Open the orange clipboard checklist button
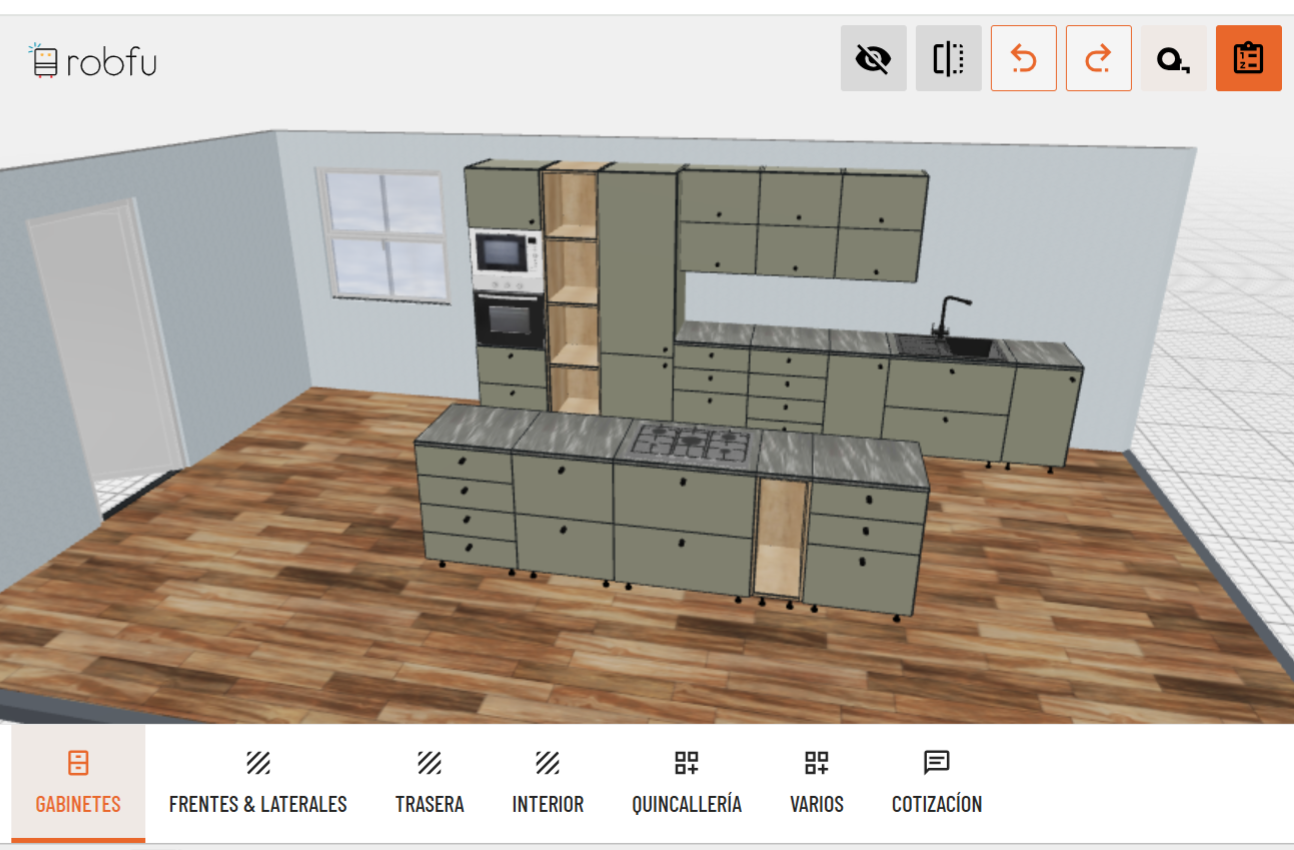 pyautogui.click(x=1248, y=59)
